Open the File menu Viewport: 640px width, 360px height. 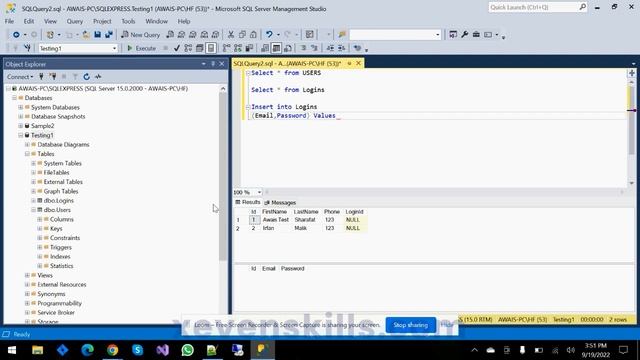(x=9, y=21)
